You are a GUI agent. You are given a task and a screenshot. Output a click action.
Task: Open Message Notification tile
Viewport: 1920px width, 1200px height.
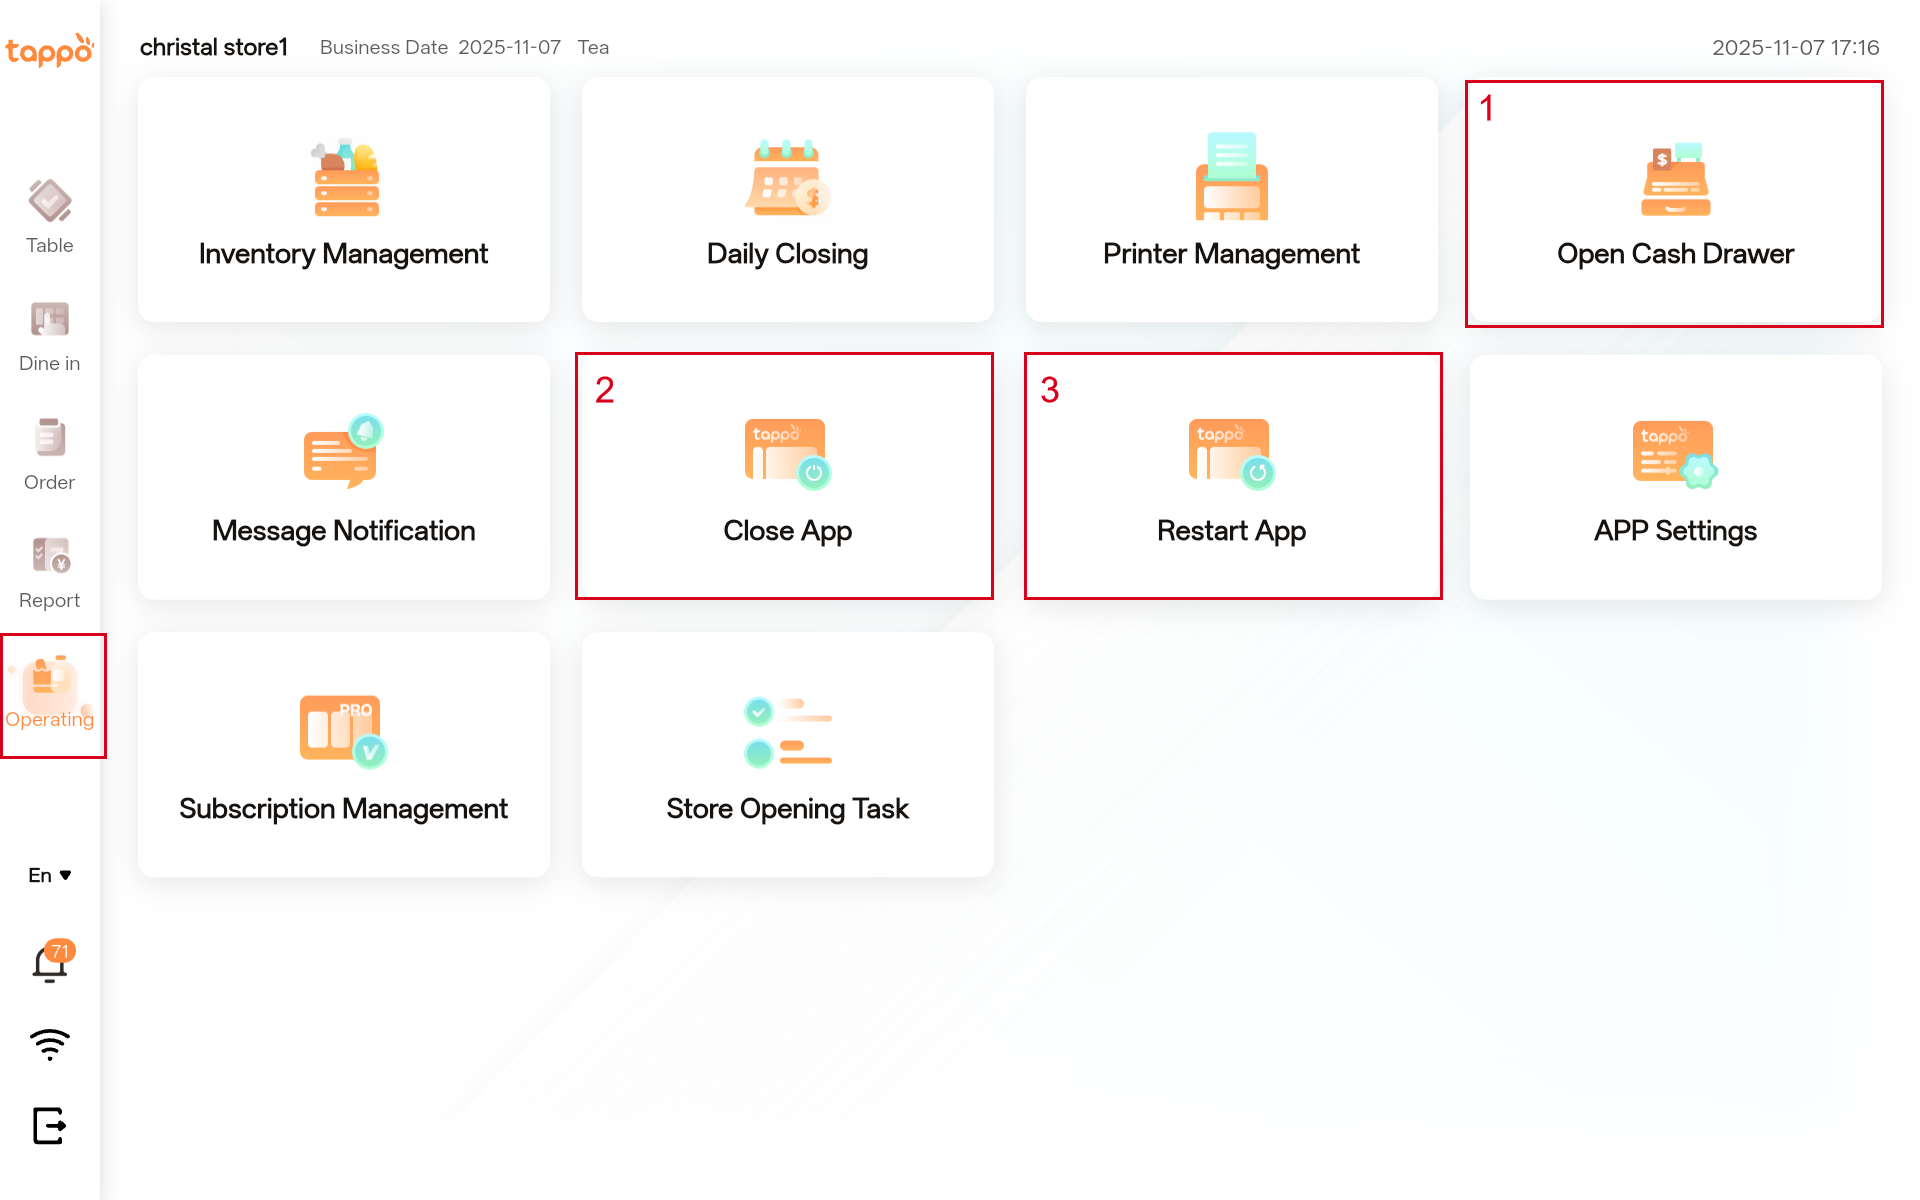point(343,477)
